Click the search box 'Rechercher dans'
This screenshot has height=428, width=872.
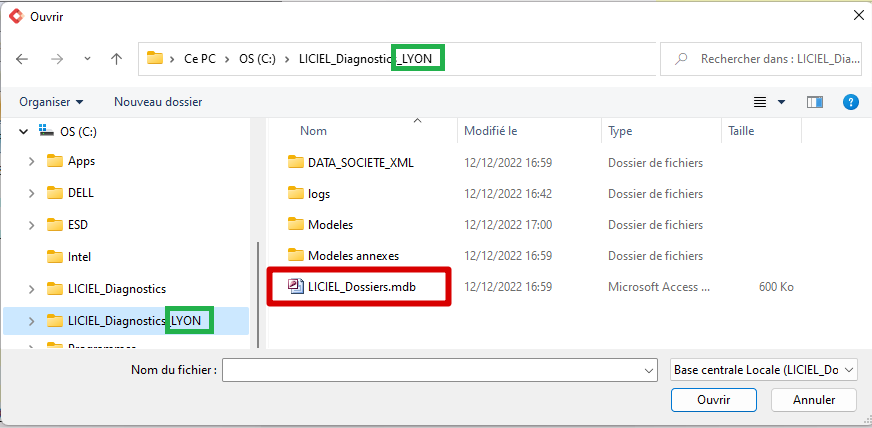[x=760, y=58]
